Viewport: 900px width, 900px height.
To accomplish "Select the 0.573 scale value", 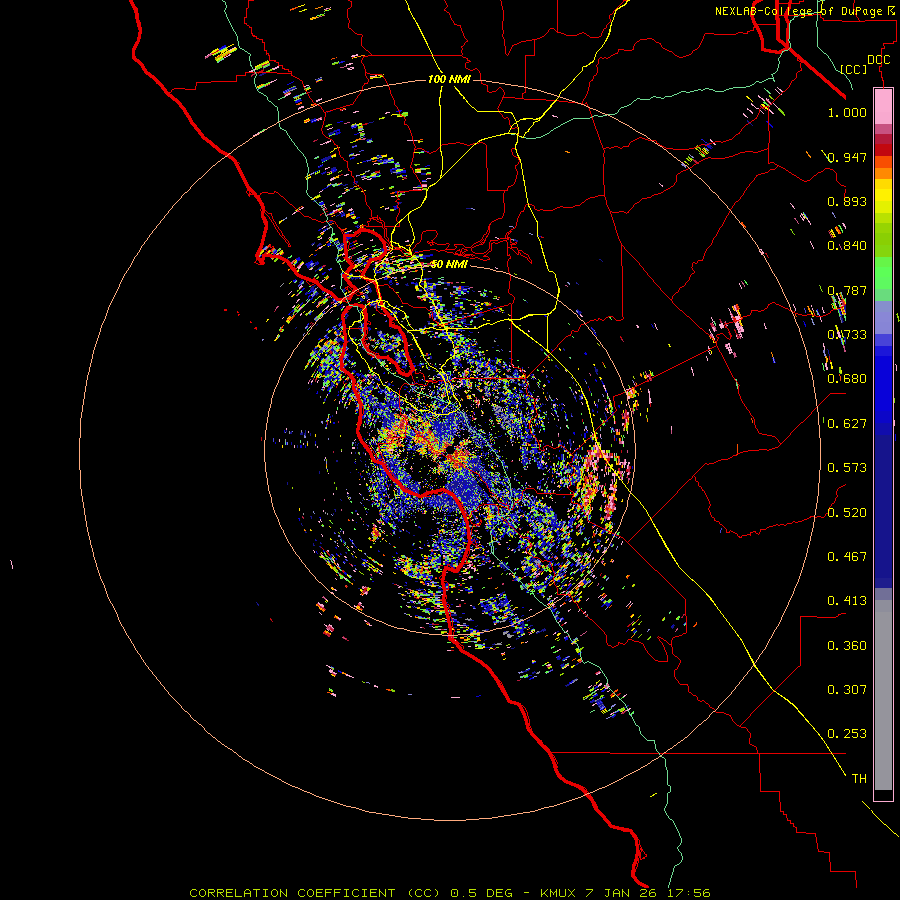I will click(847, 468).
